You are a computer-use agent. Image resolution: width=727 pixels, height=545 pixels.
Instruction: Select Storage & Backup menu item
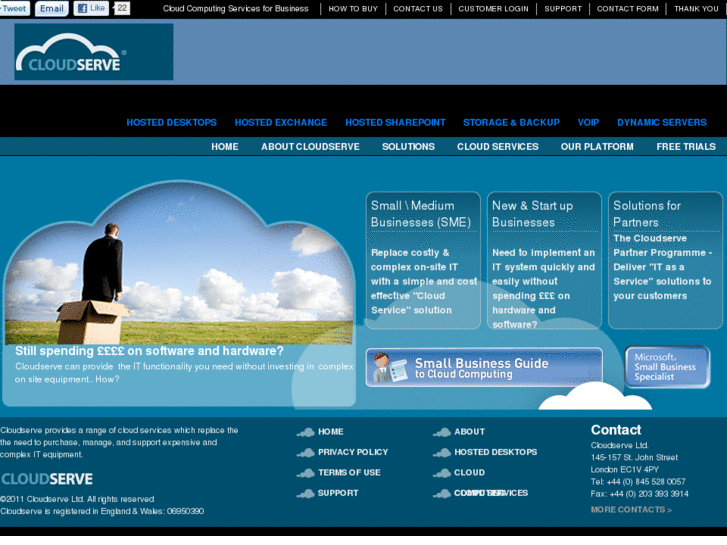[x=511, y=122]
